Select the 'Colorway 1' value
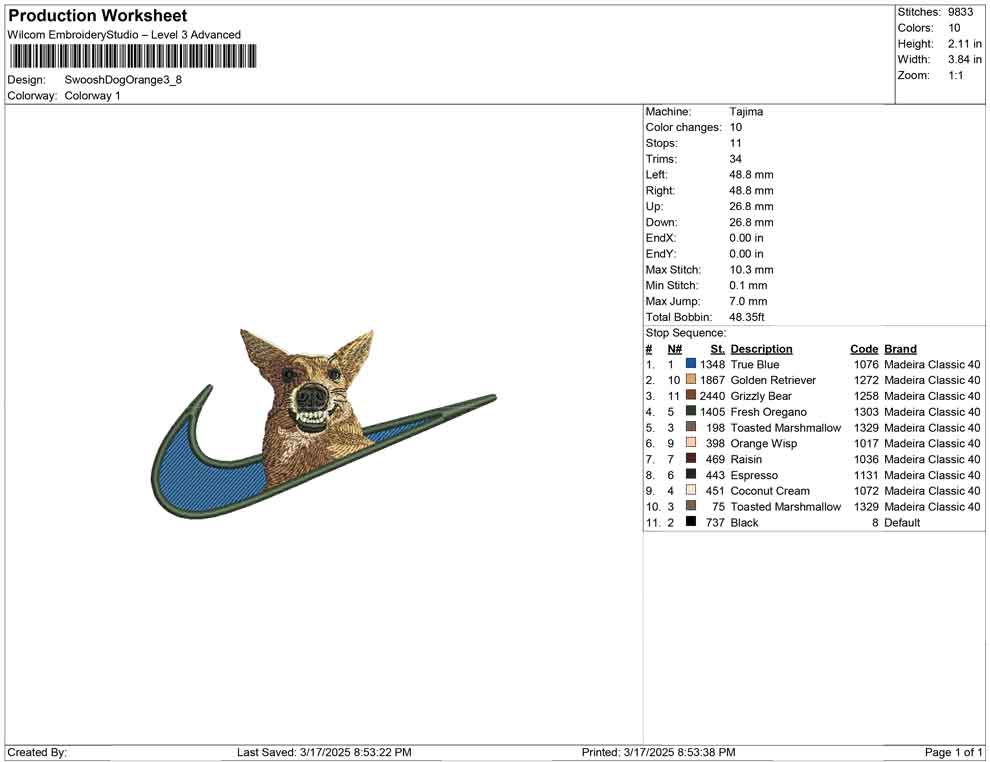The image size is (990, 762). [92, 96]
